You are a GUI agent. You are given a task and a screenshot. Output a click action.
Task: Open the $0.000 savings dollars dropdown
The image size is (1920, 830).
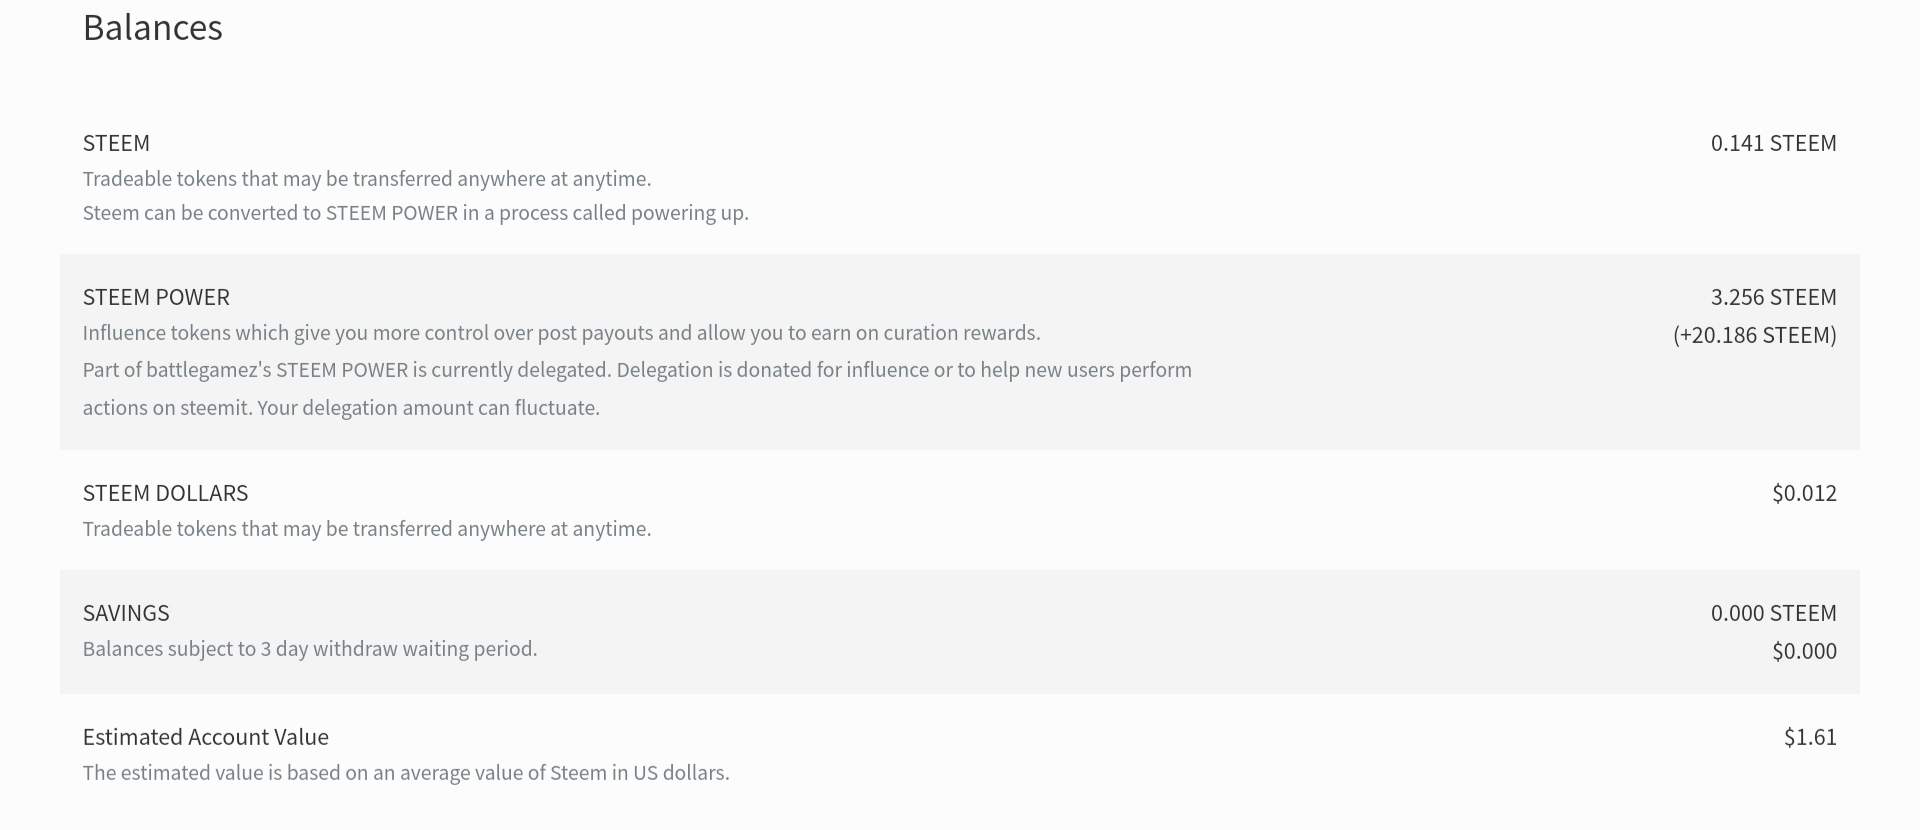[1804, 651]
